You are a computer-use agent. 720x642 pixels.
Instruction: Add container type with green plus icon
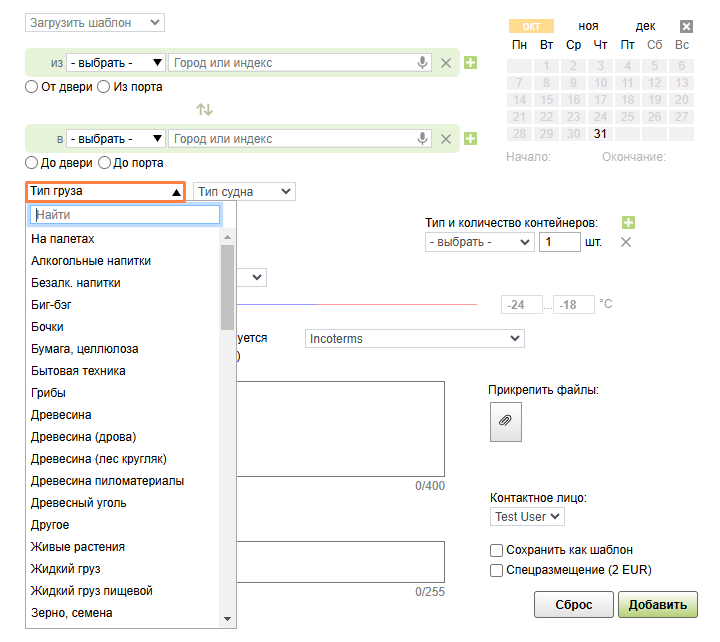click(628, 222)
